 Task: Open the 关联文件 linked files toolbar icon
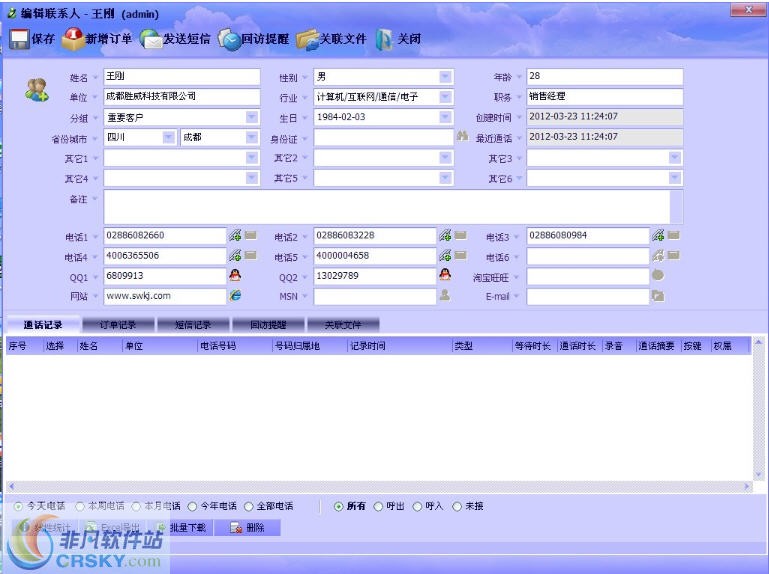(308, 39)
